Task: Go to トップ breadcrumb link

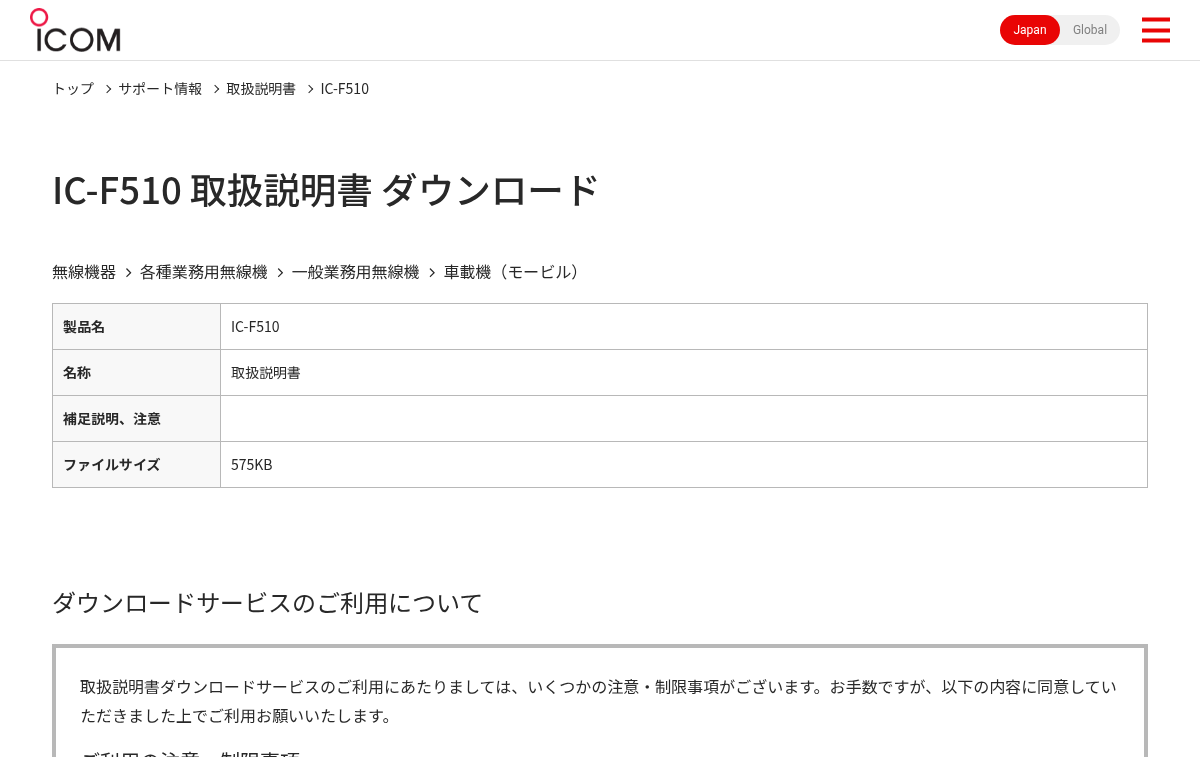Action: point(73,88)
